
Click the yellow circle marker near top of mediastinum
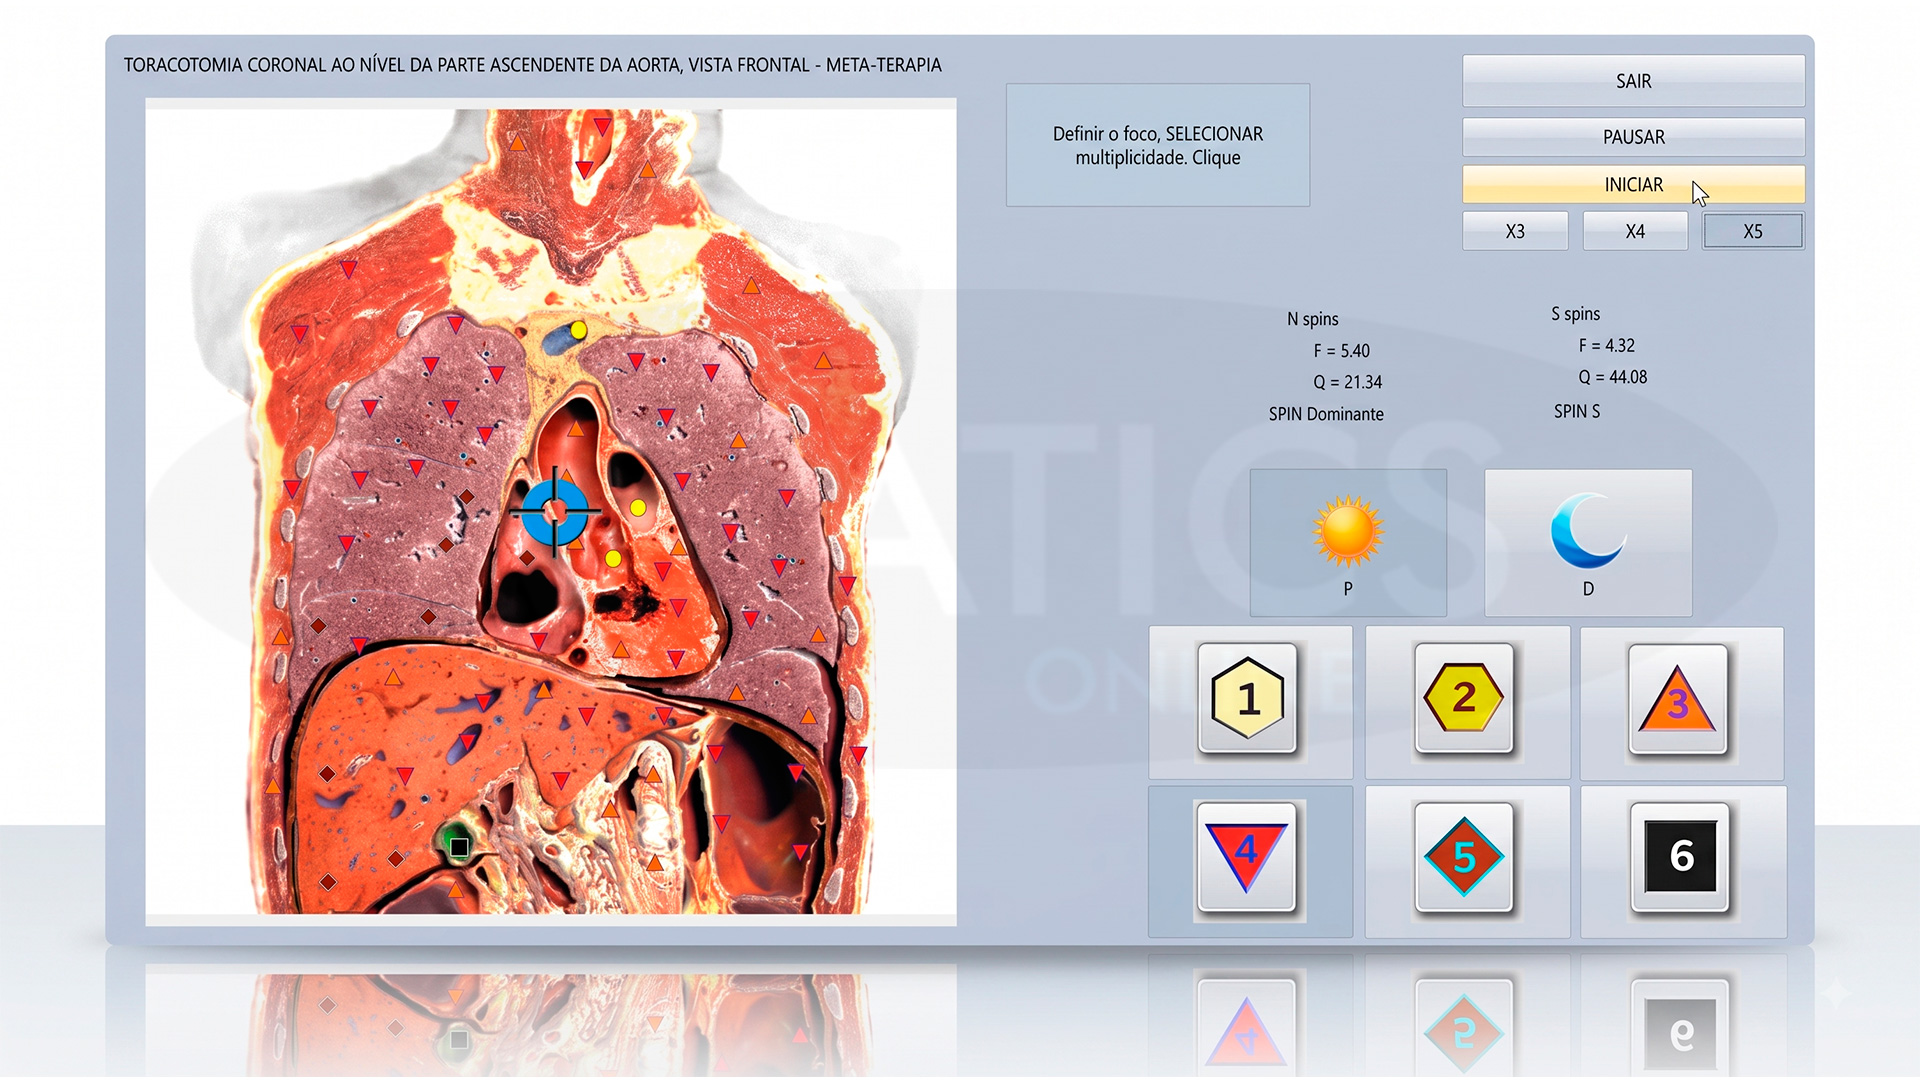click(x=578, y=330)
